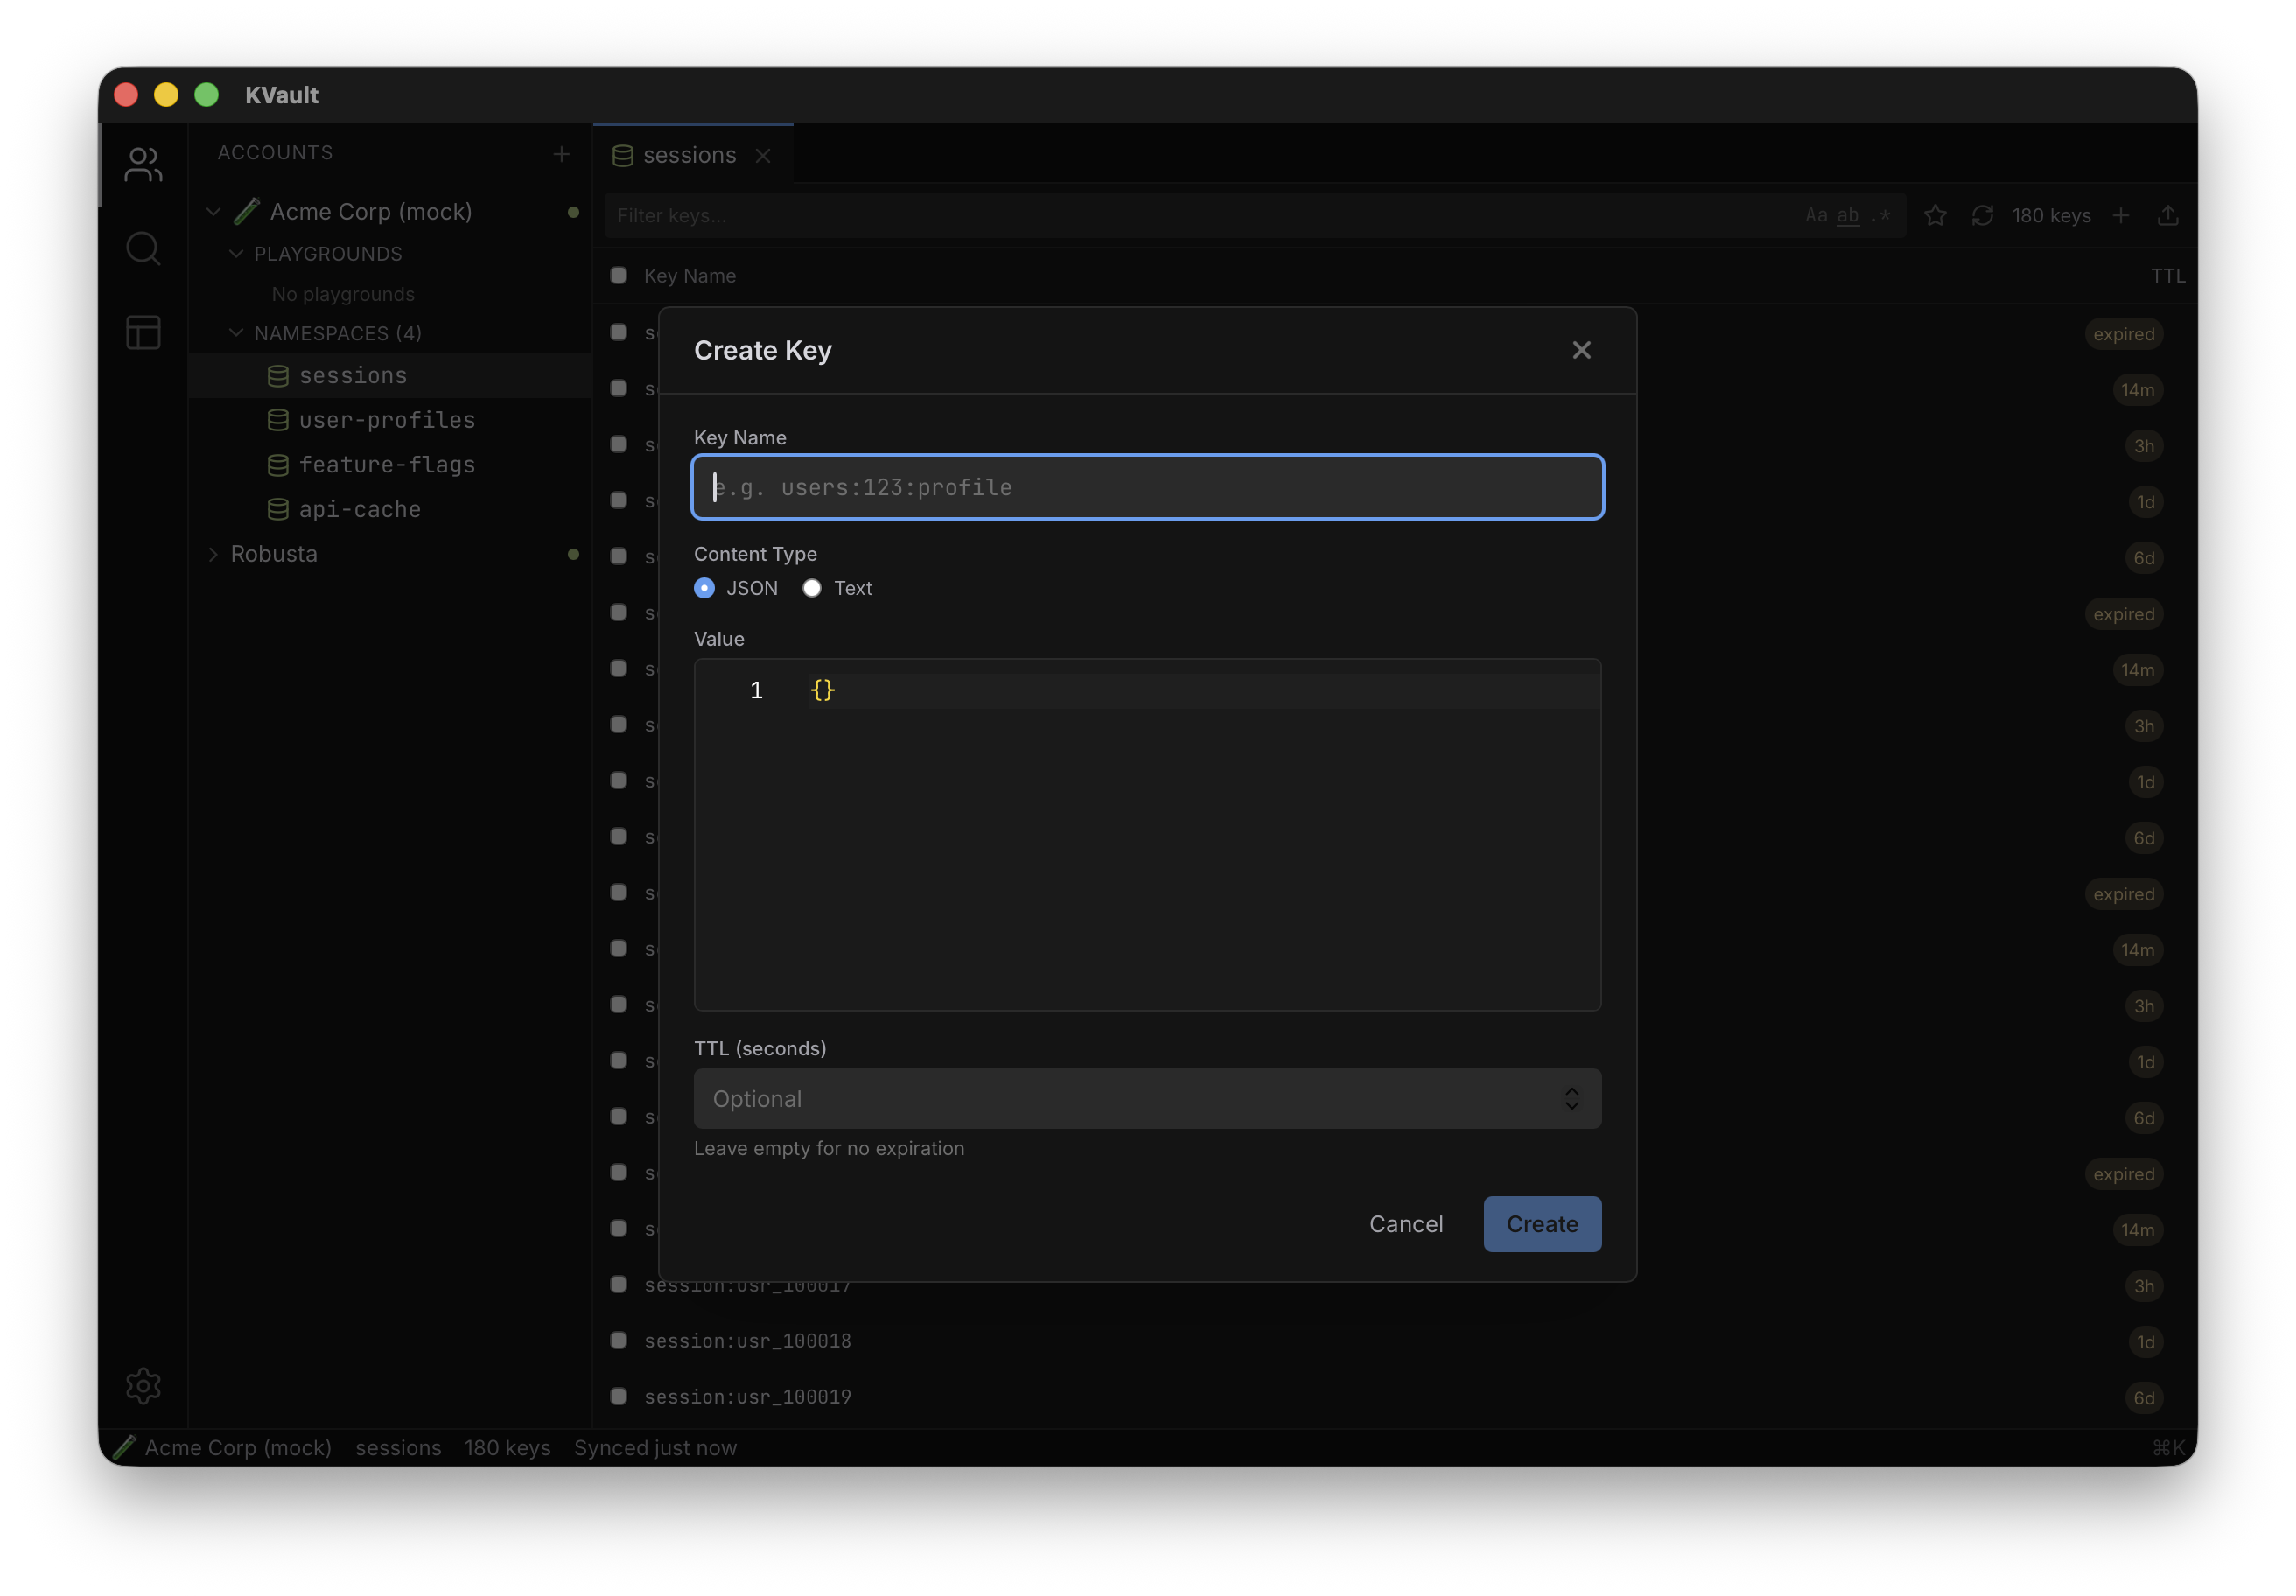Collapse the NAMESPACES (4) section

tap(236, 333)
